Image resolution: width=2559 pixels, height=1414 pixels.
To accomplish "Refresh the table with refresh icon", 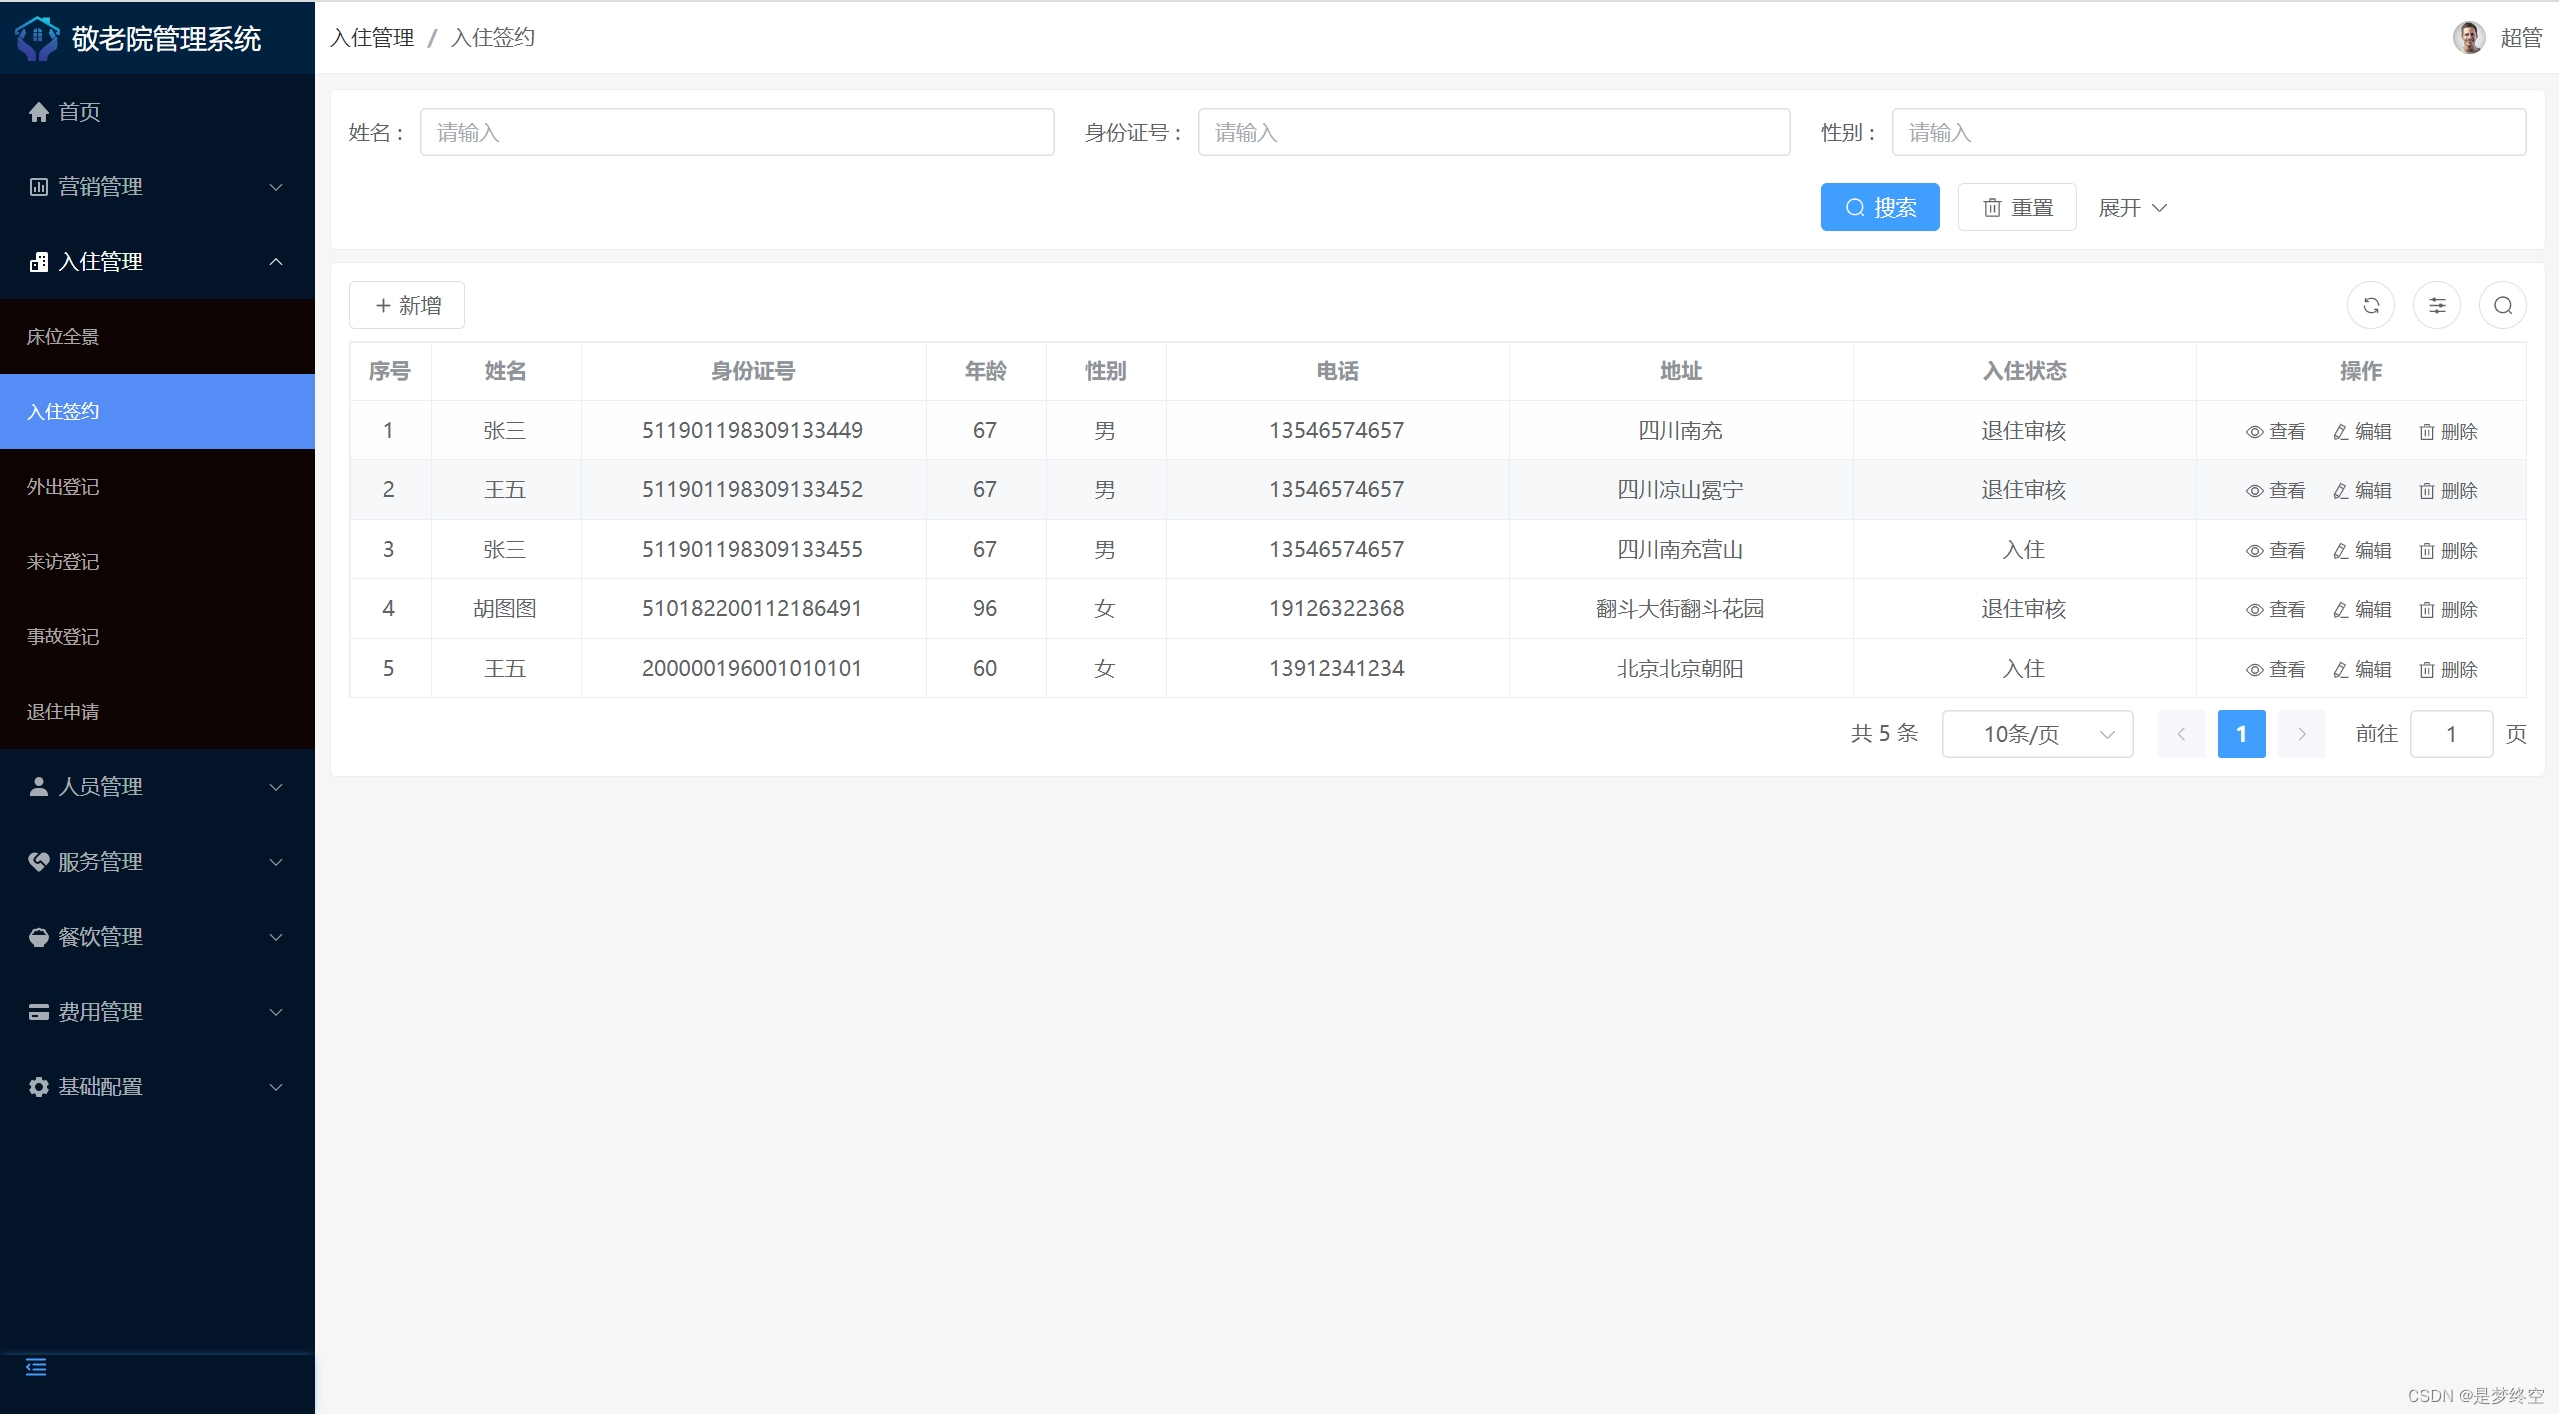I will point(2371,306).
